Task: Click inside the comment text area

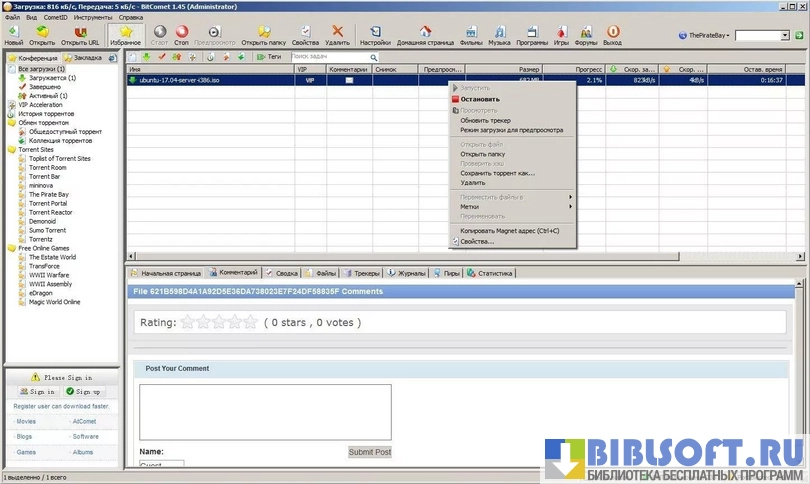Action: click(x=265, y=411)
